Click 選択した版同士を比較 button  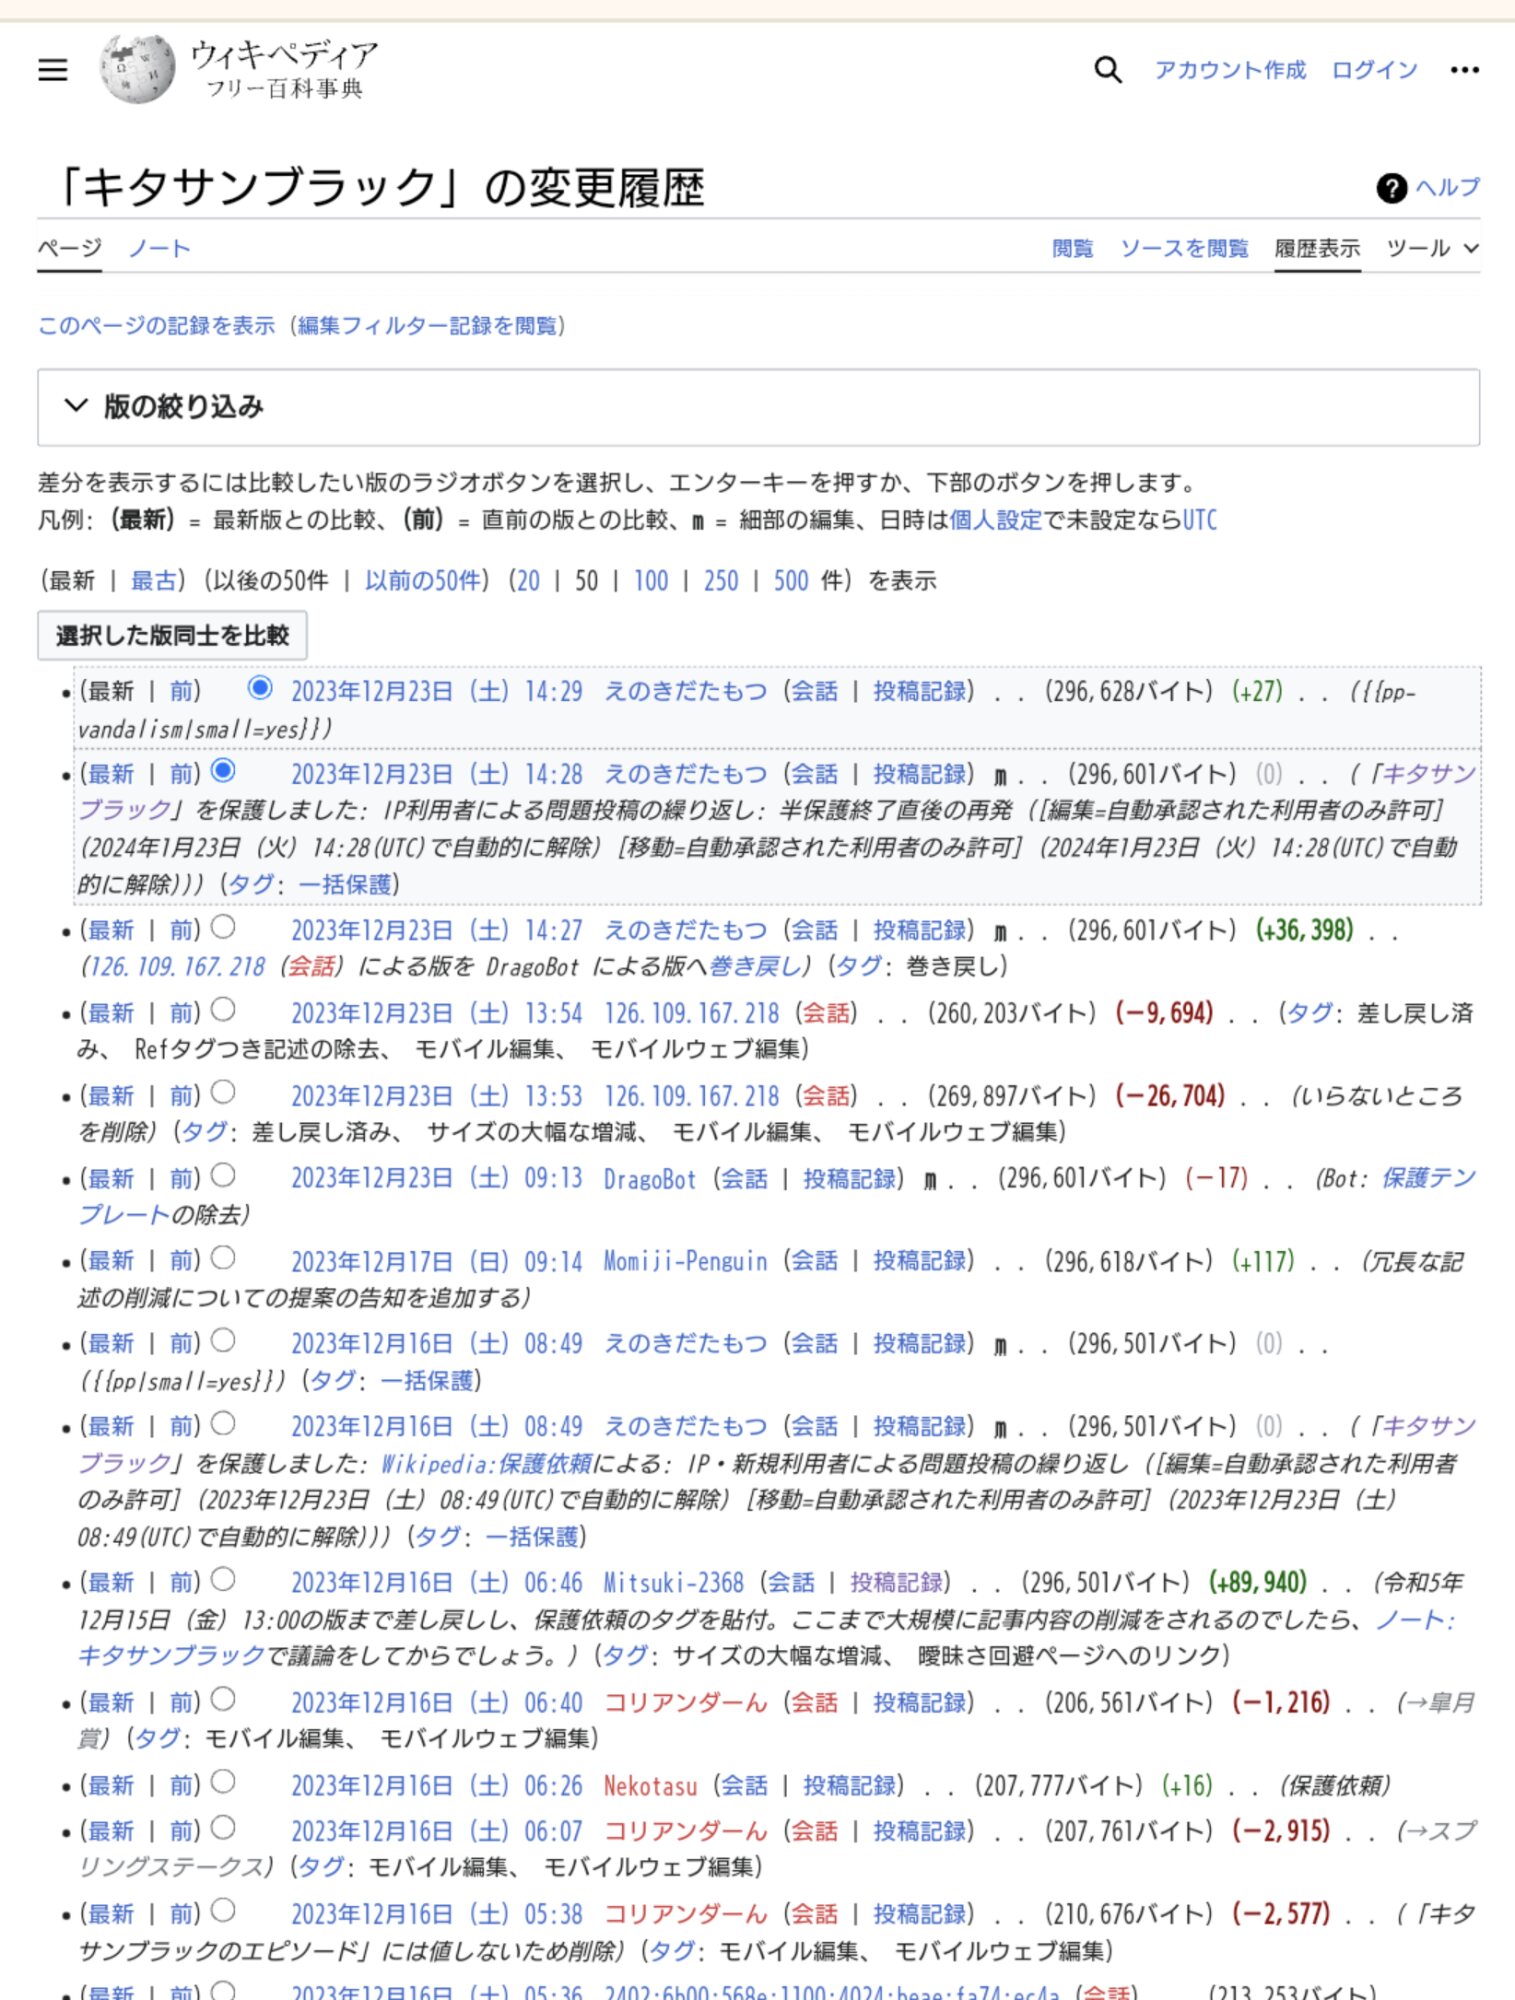pos(172,636)
